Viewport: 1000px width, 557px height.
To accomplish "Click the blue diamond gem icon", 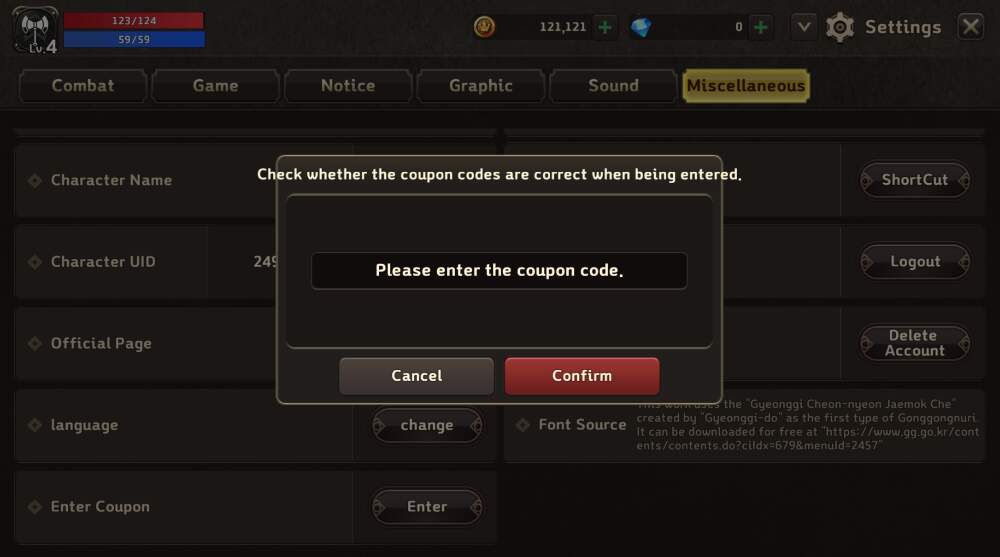I will coord(640,27).
